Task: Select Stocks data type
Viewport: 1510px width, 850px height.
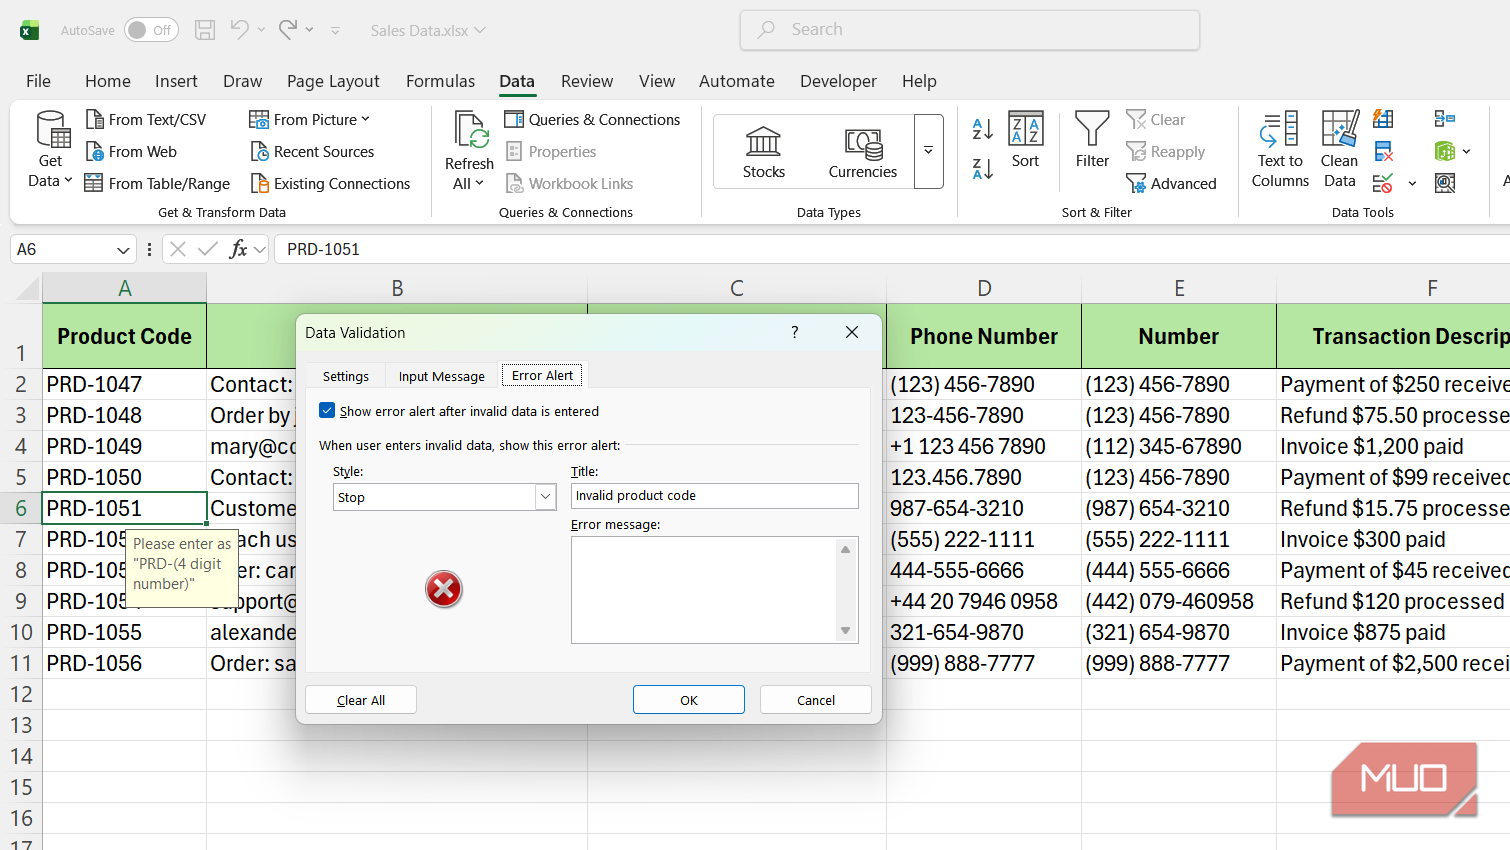Action: (x=764, y=151)
